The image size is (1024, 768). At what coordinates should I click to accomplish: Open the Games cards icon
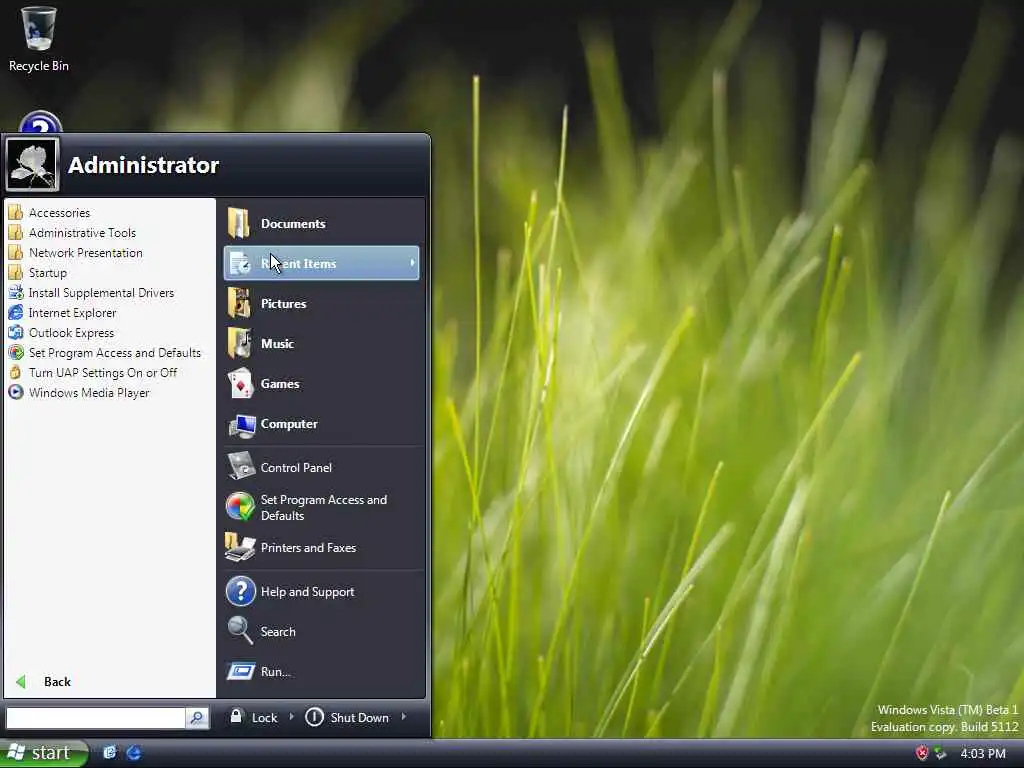tap(240, 383)
